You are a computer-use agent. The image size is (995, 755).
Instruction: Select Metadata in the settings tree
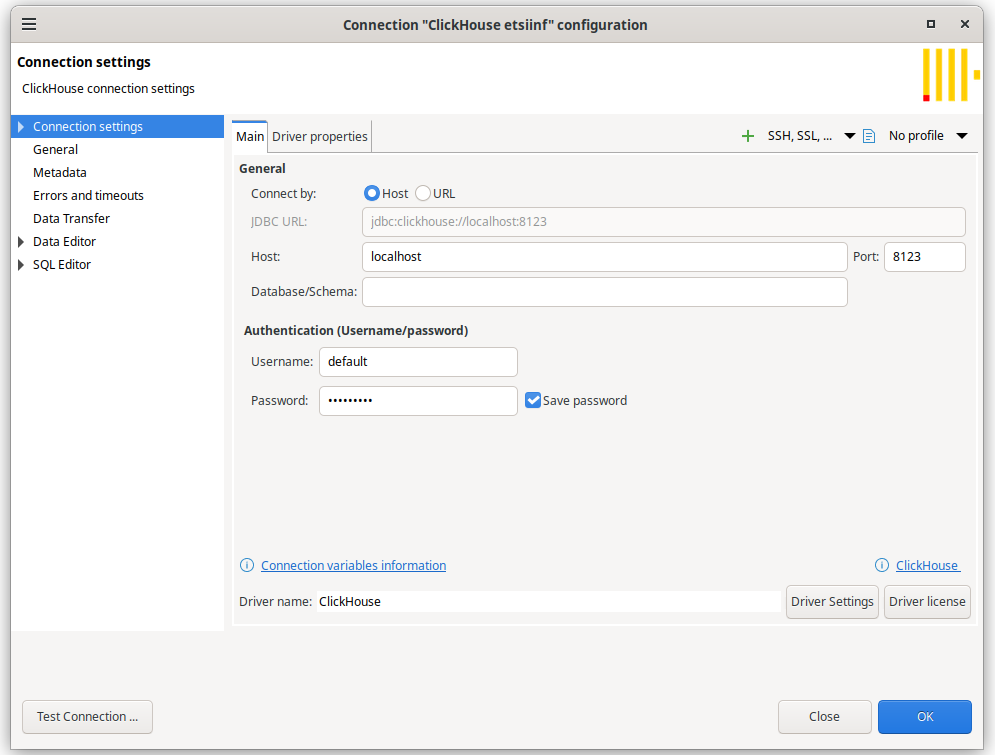pyautogui.click(x=60, y=173)
